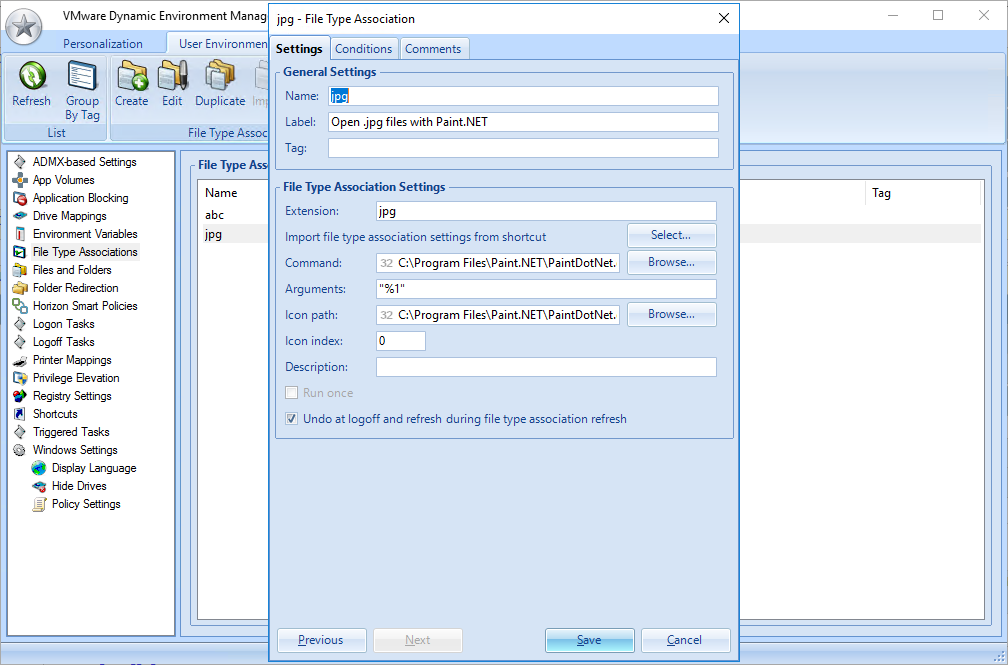
Task: Click into the Tag input field
Action: coord(523,148)
